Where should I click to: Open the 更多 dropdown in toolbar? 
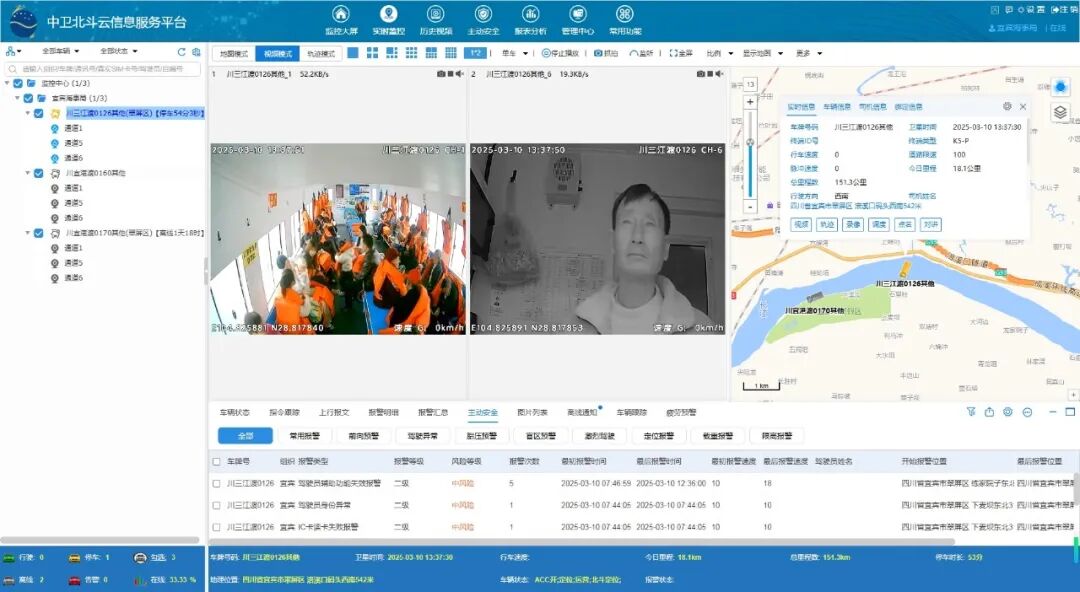coord(809,53)
